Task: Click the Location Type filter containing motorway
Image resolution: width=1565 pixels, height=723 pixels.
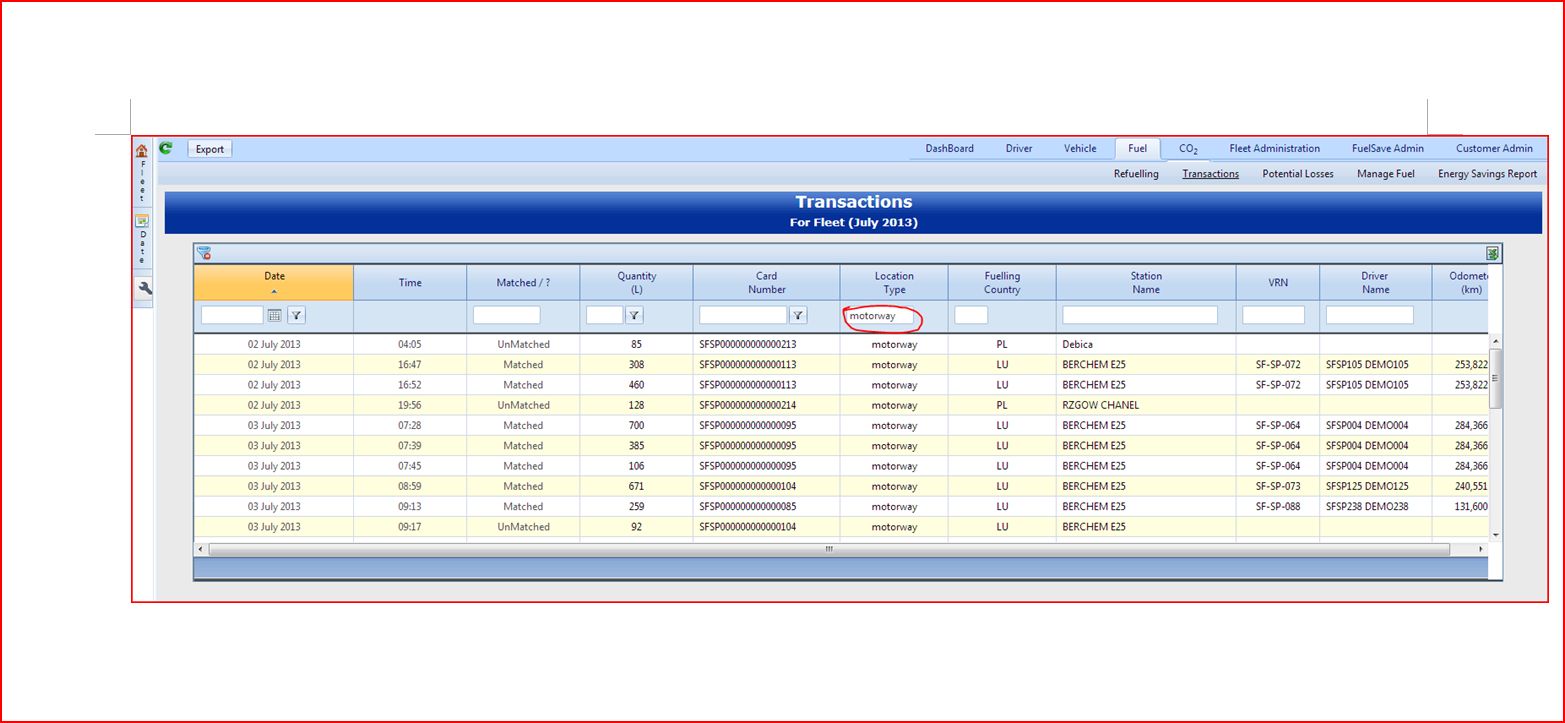Action: click(880, 316)
